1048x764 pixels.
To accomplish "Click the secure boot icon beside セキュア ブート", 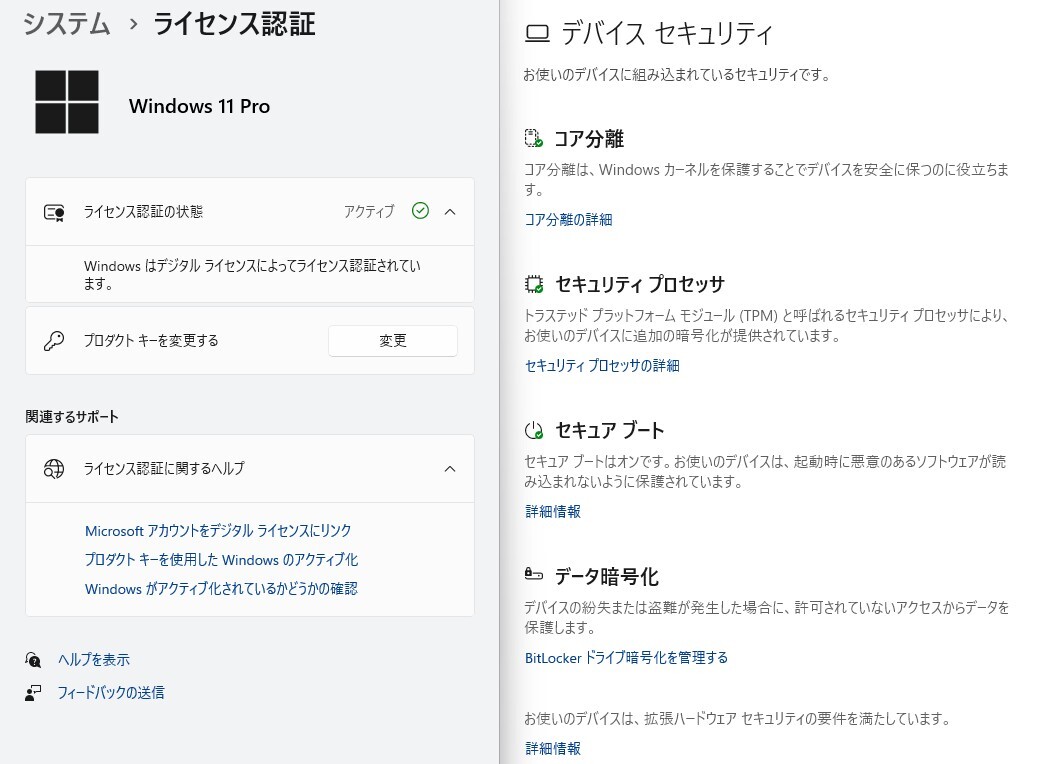I will point(534,431).
